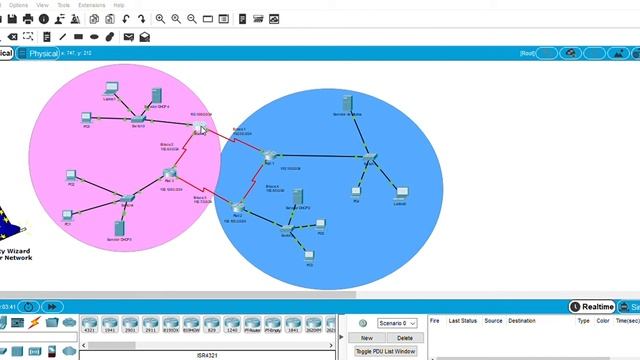Select the Draw Ellipse tool
This screenshot has width=640, height=360.
[x=94, y=37]
